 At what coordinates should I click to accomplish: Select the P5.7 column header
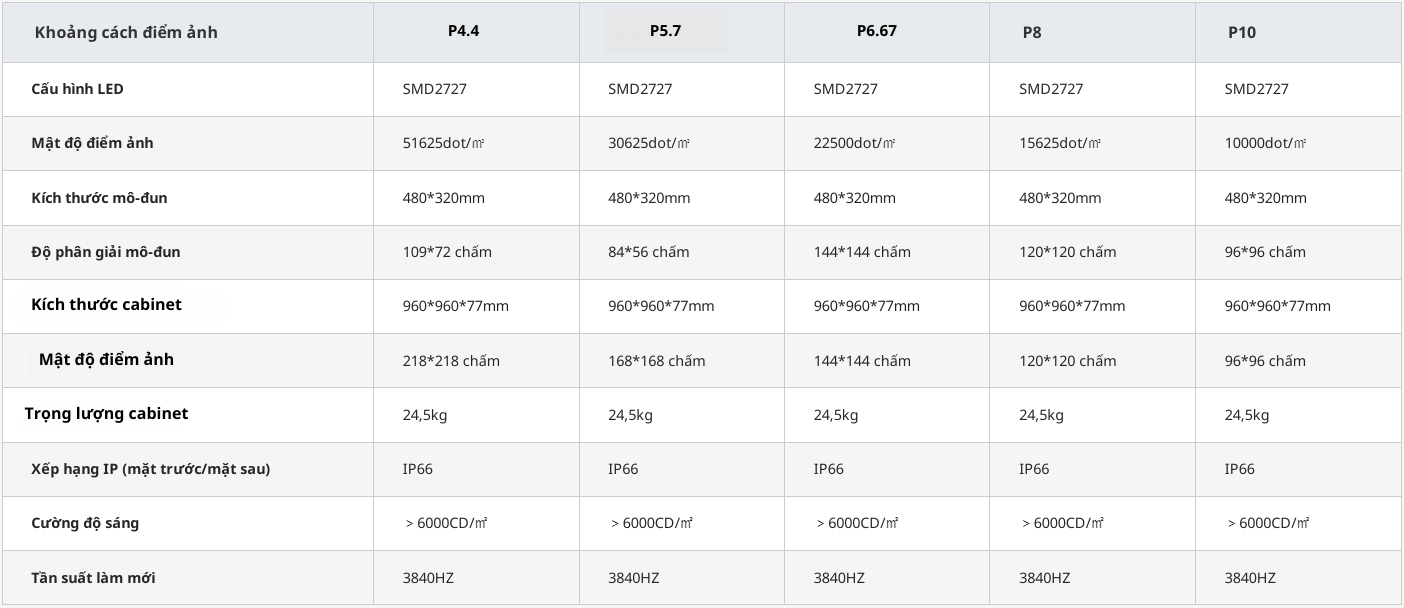click(x=665, y=31)
